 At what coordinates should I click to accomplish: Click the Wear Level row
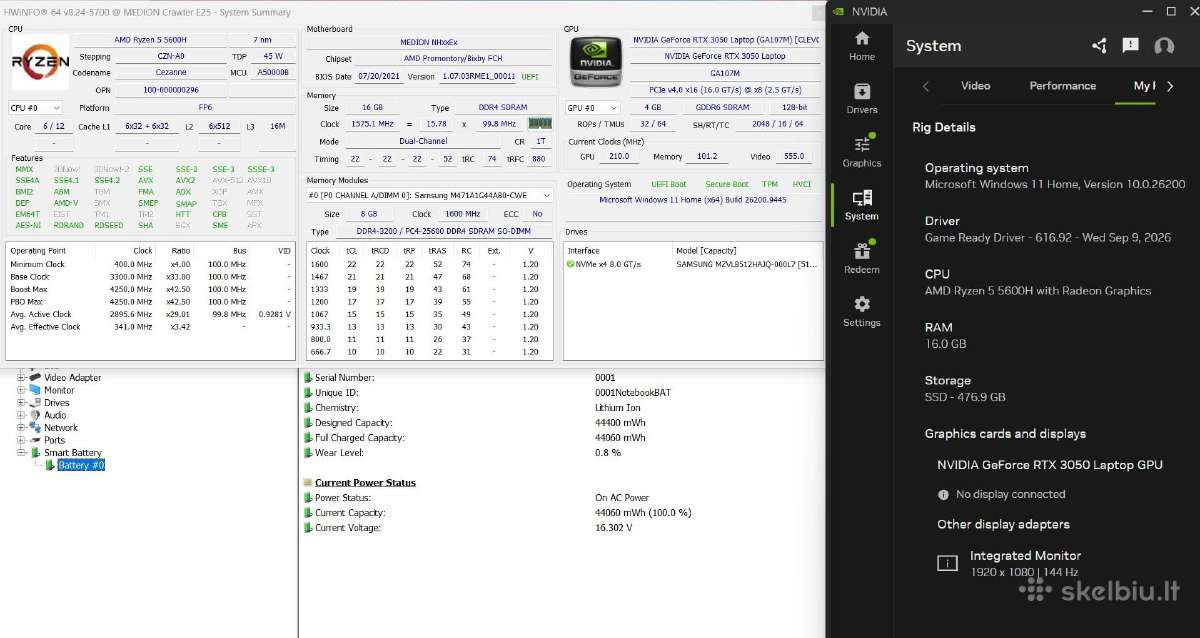[560, 453]
